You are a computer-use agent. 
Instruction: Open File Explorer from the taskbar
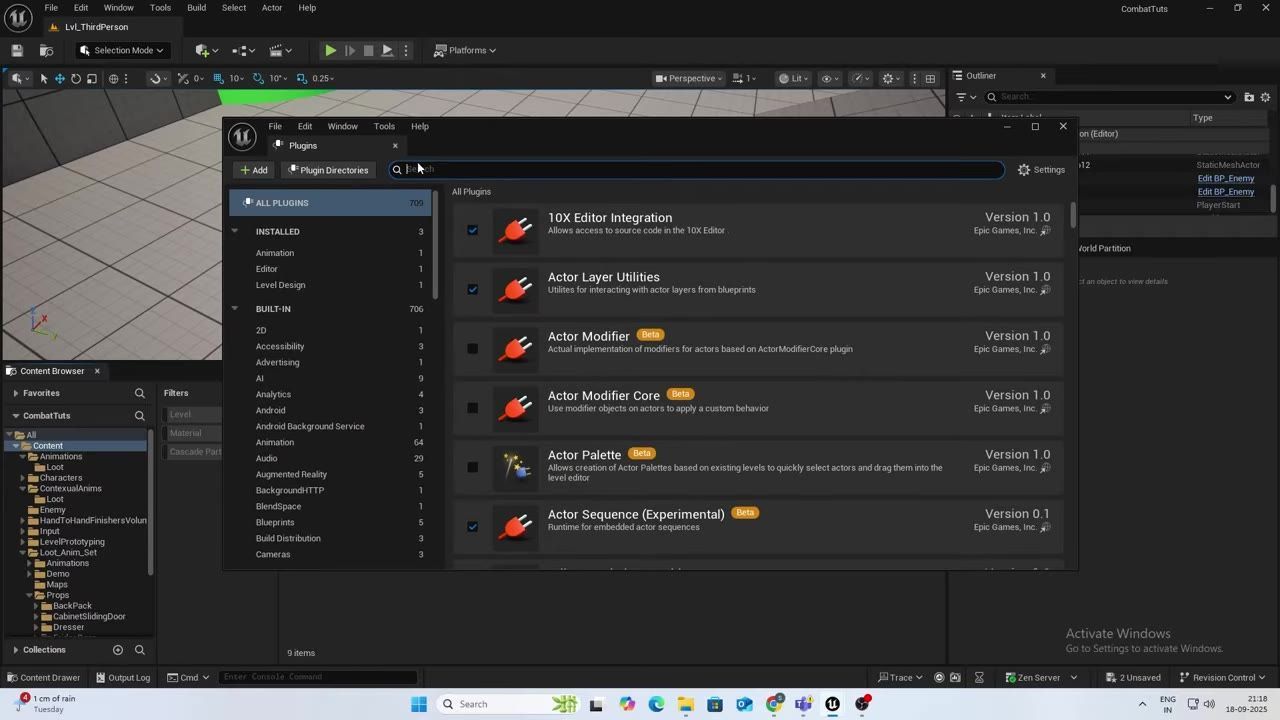pyautogui.click(x=685, y=704)
